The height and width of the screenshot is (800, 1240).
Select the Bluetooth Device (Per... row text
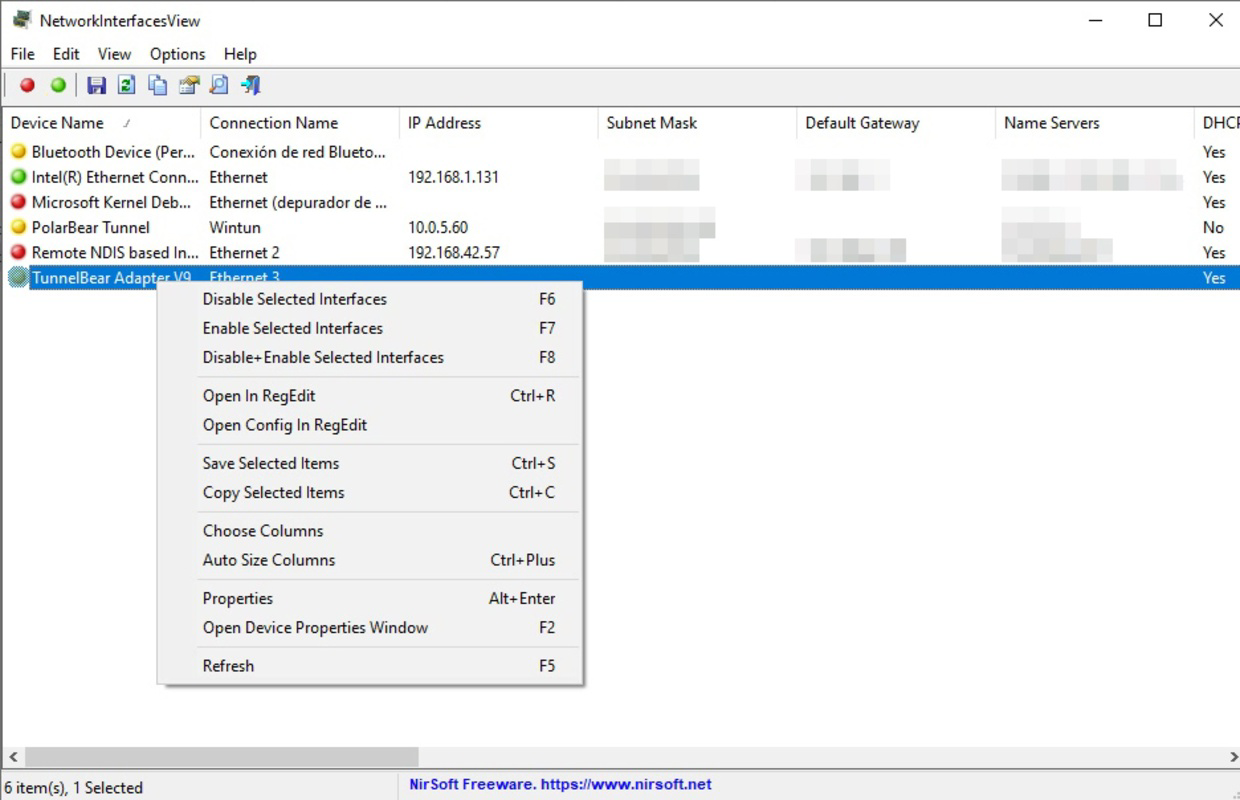click(x=114, y=152)
